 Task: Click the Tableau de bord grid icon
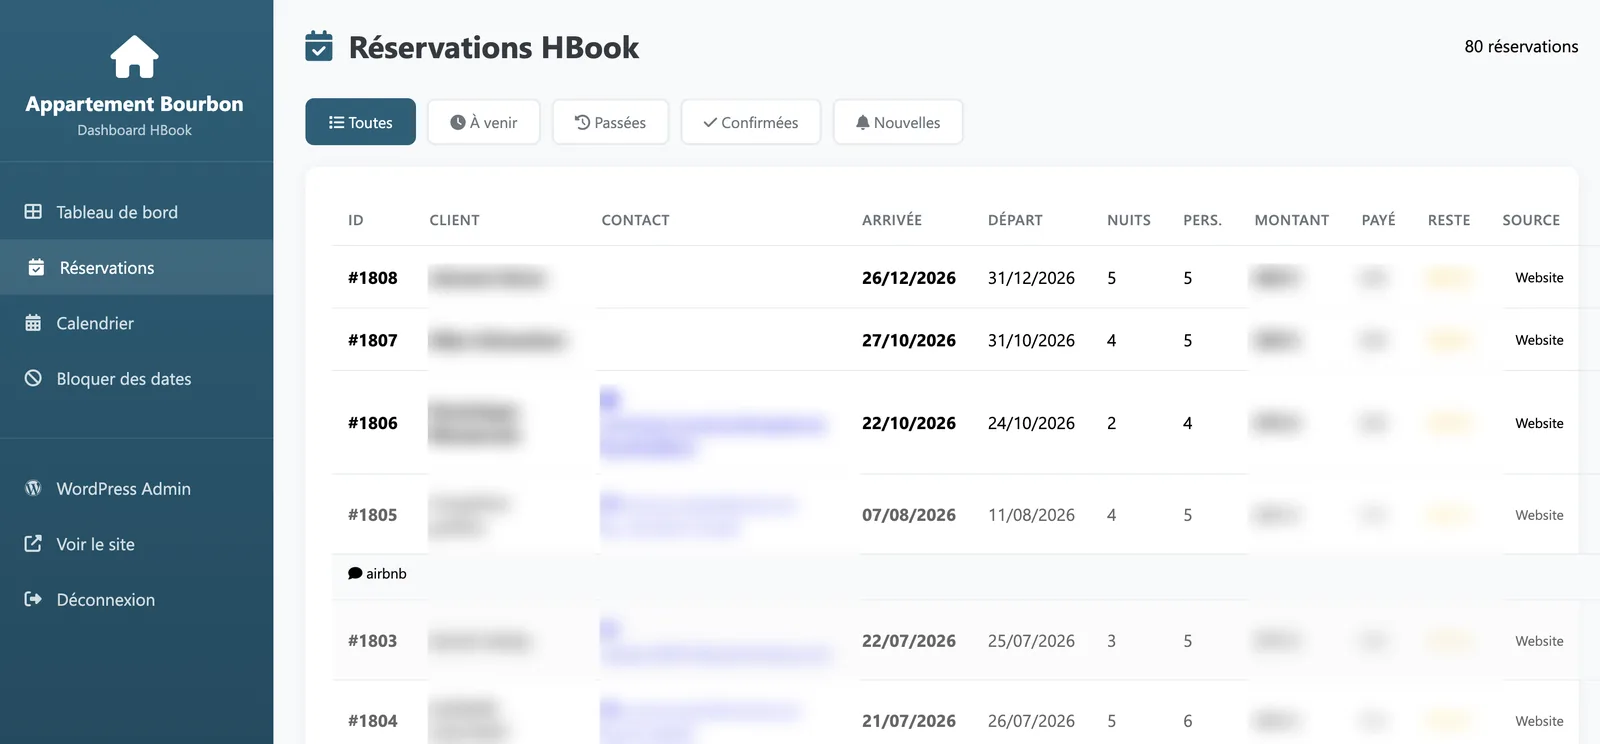click(x=33, y=212)
